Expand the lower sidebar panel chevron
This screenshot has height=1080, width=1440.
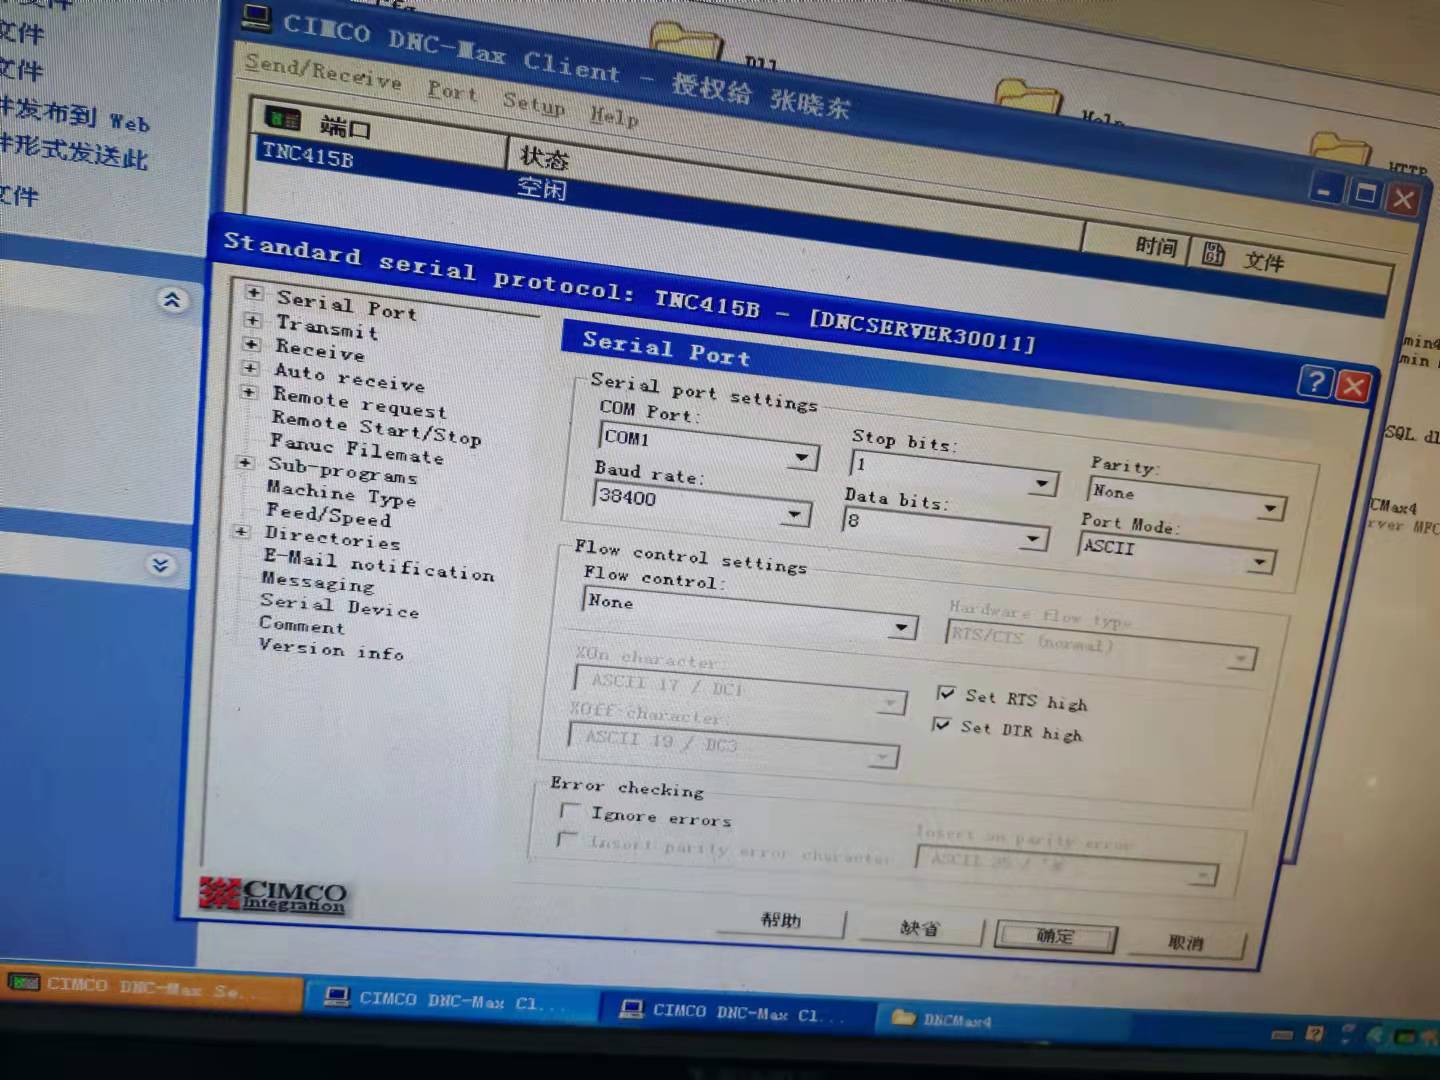tap(160, 565)
